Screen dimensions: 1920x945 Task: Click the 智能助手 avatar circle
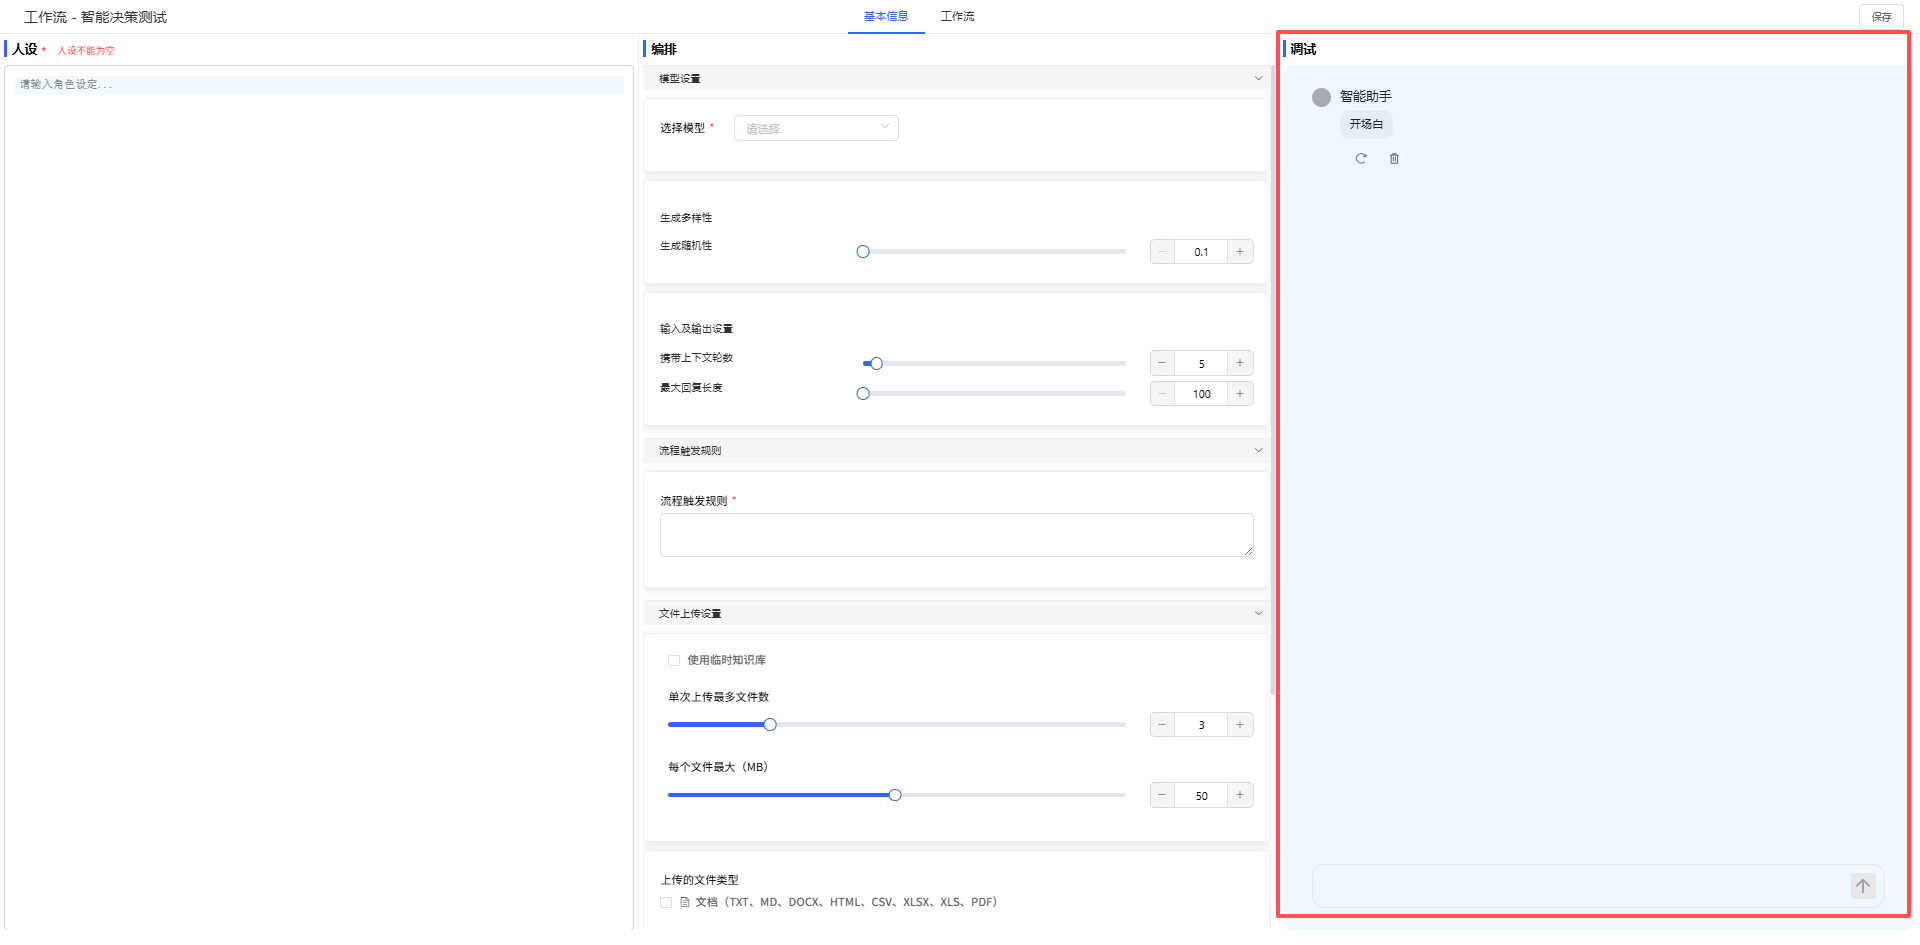point(1321,97)
